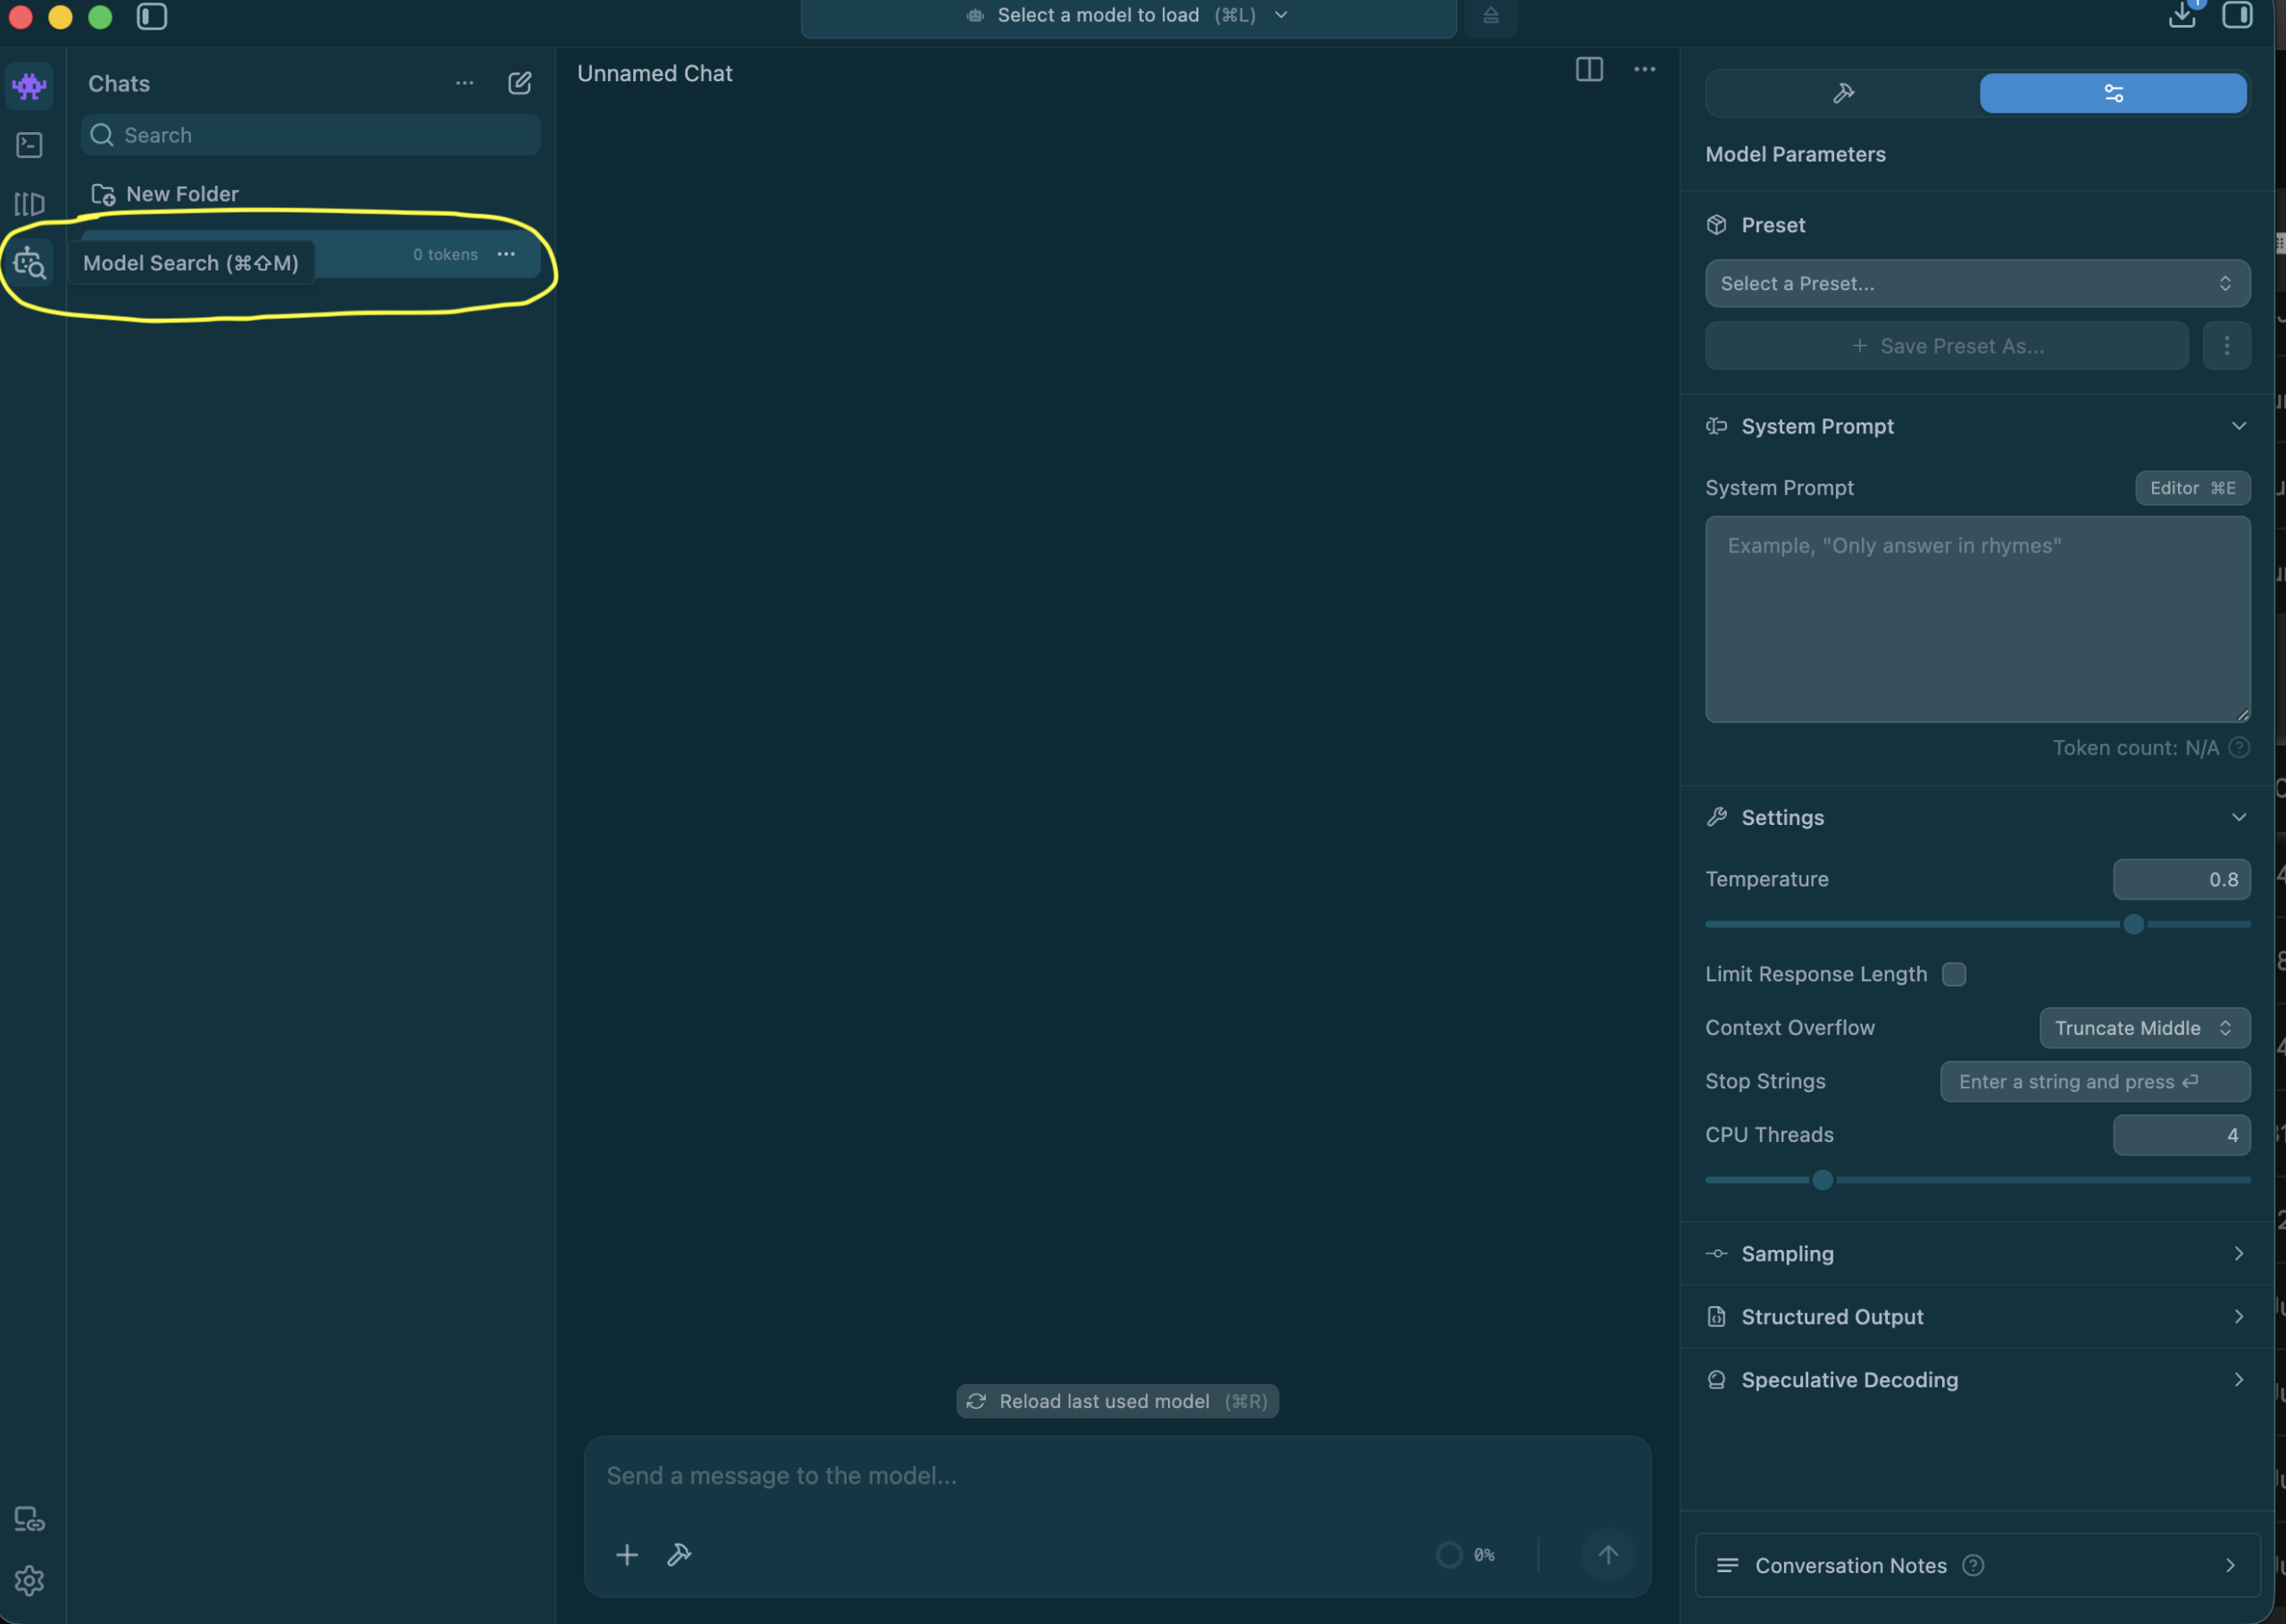Click Reload last used model
The image size is (2286, 1624).
[x=1117, y=1402]
